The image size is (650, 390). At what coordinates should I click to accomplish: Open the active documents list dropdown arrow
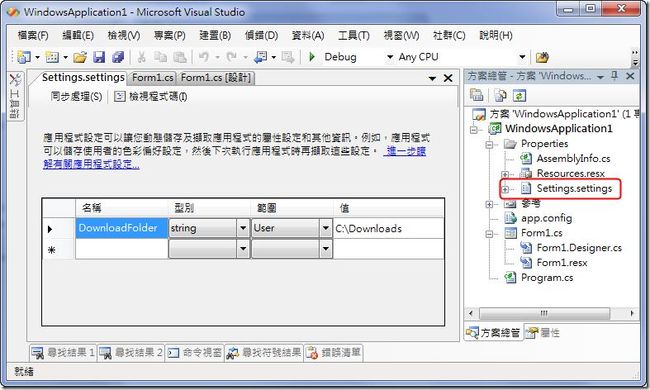click(432, 78)
